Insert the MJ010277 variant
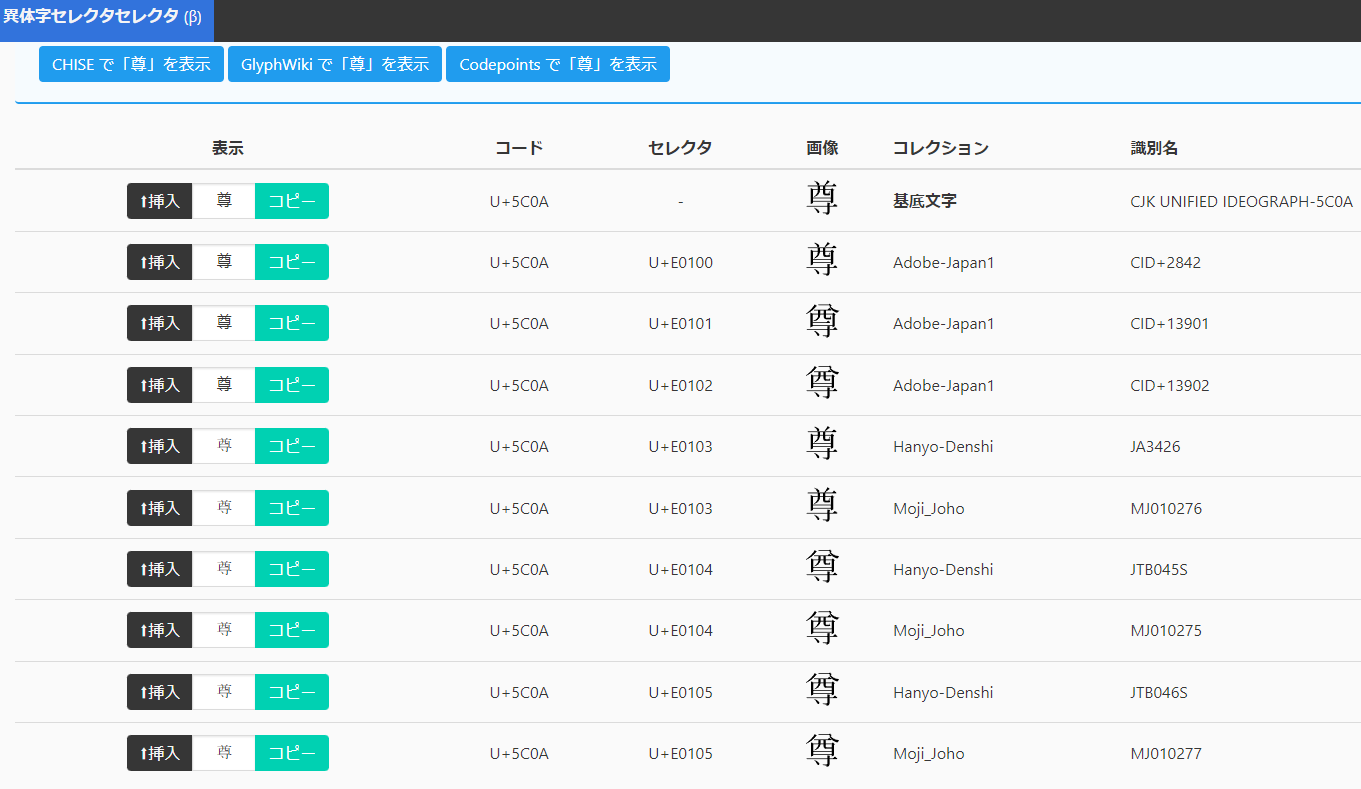The width and height of the screenshot is (1361, 789). click(x=160, y=753)
